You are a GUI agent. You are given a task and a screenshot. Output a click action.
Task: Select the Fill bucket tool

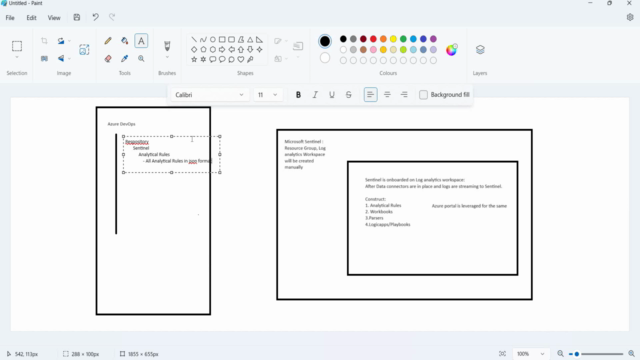point(124,41)
